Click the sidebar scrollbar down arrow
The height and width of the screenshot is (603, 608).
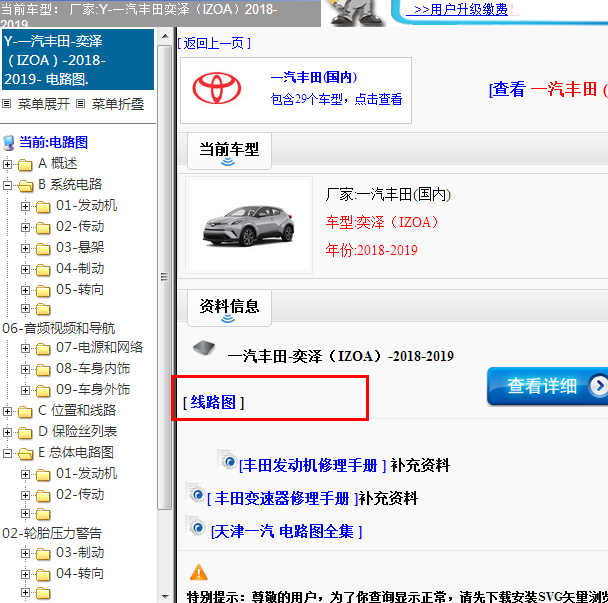(165, 596)
